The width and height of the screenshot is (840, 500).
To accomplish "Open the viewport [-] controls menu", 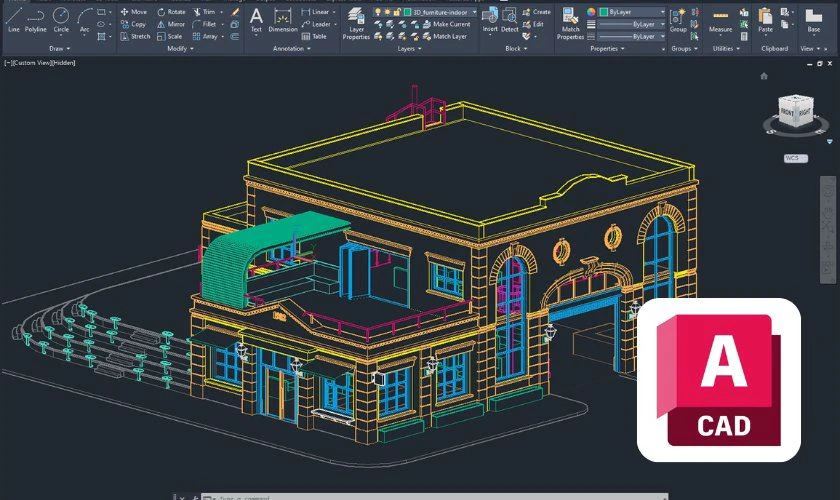I will 8,63.
